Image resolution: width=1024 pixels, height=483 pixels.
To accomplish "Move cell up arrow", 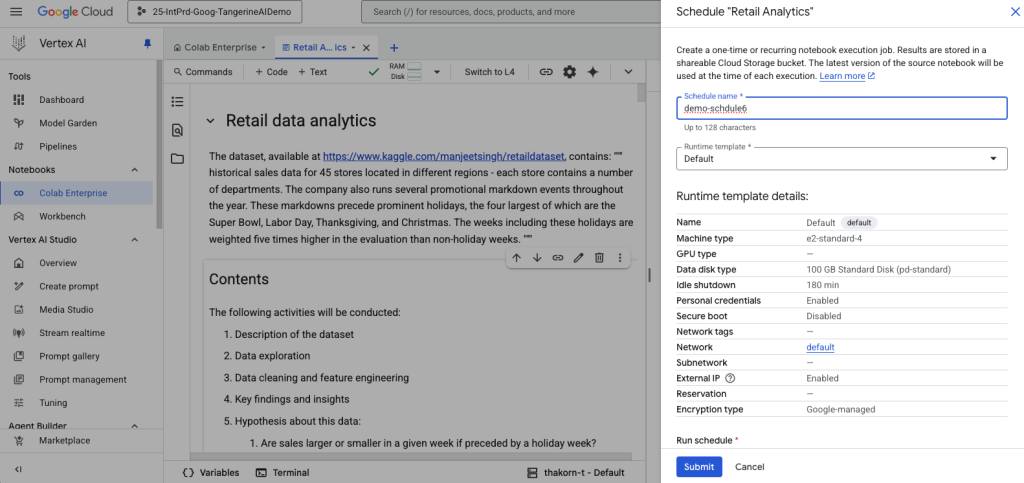I will 517,258.
